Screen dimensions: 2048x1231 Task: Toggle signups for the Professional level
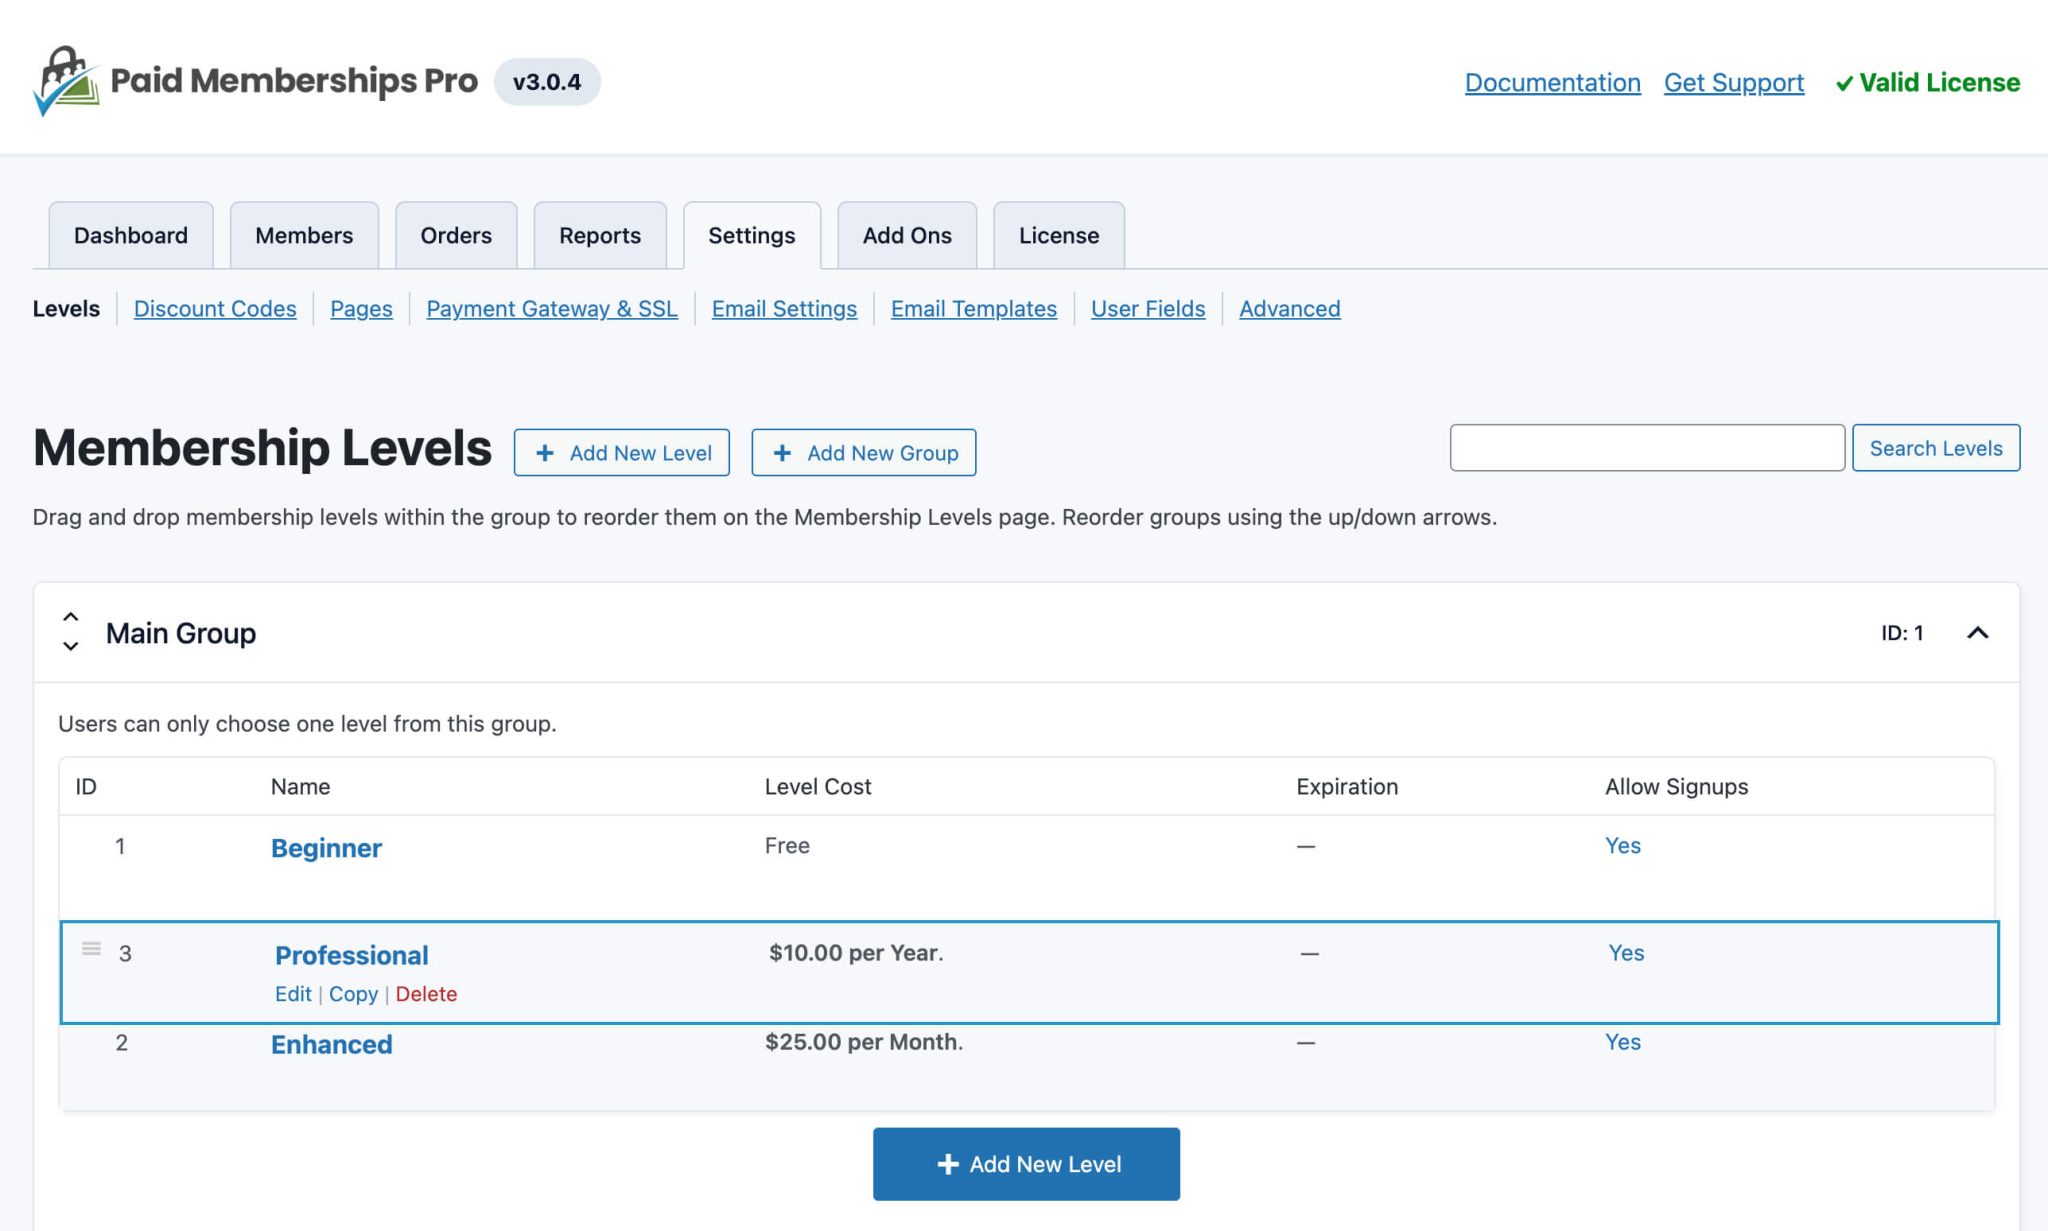coord(1626,953)
